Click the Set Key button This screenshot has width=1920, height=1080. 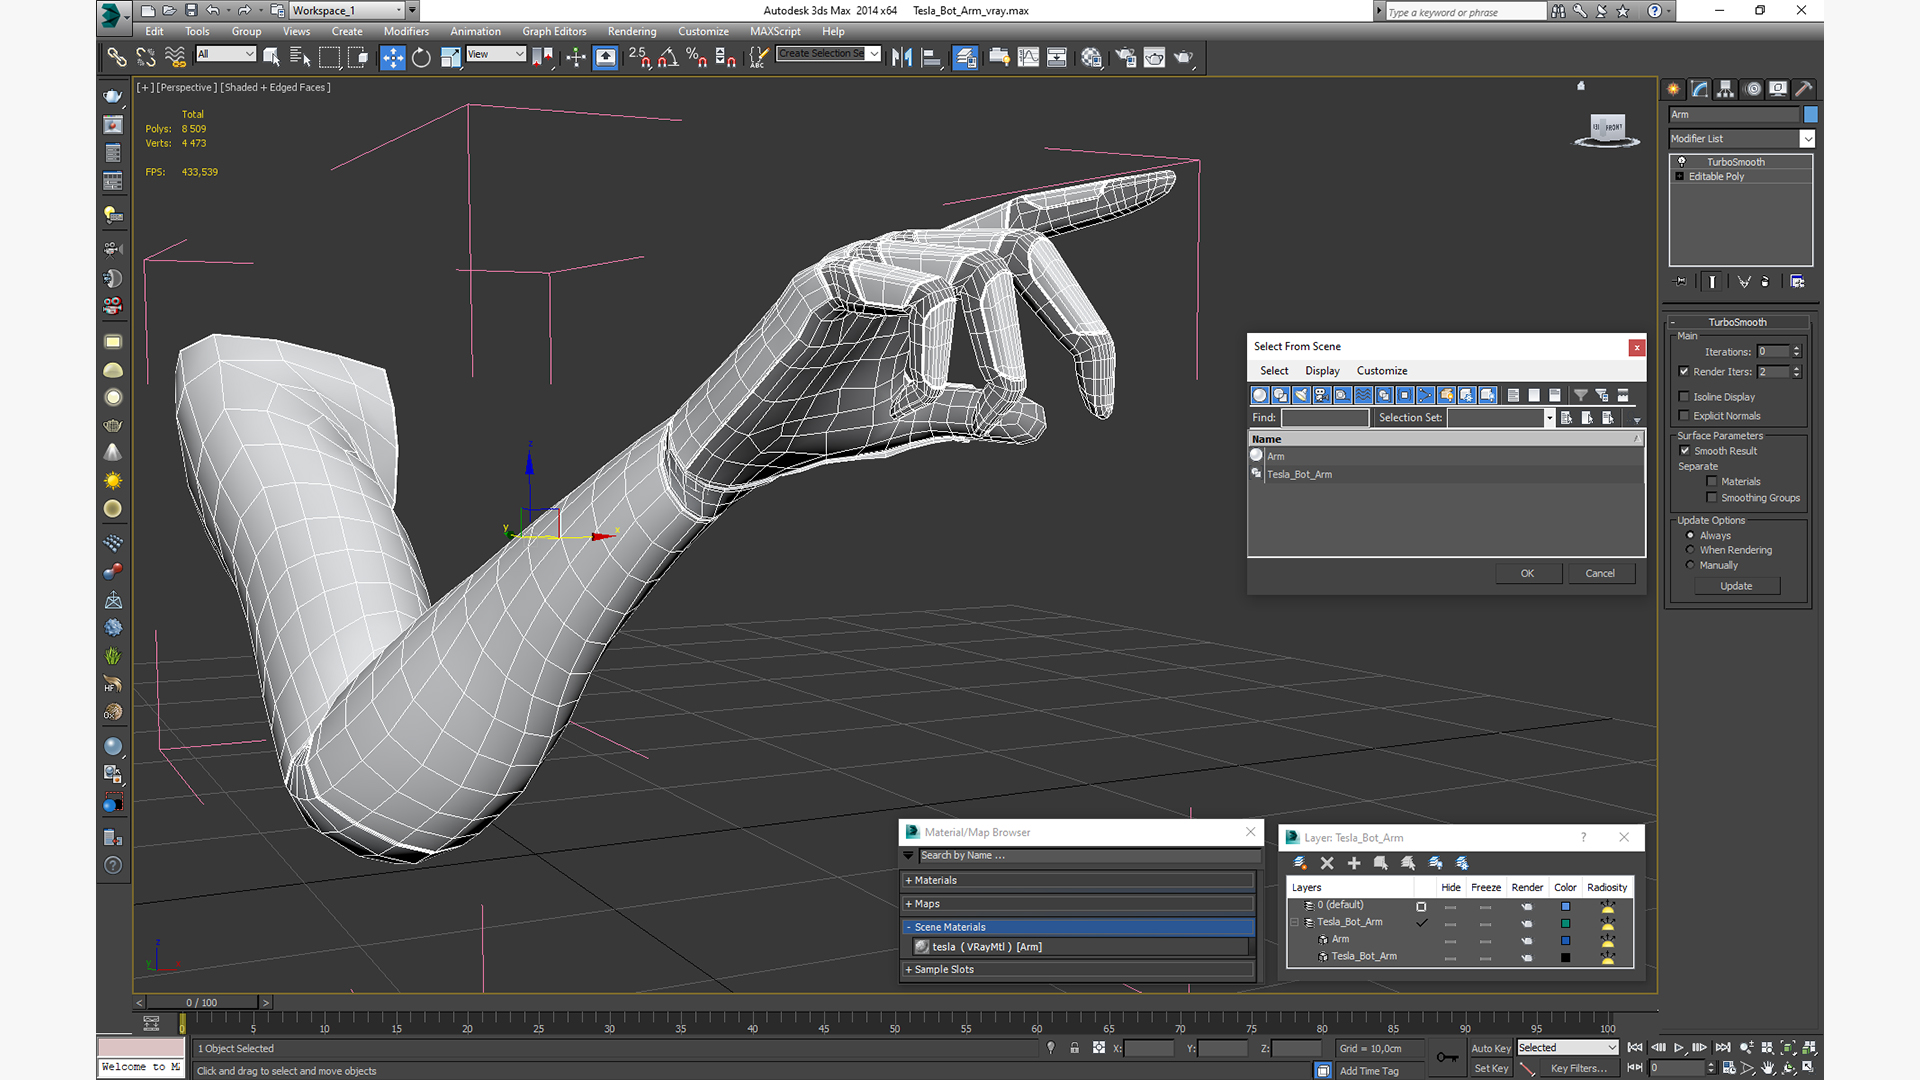pyautogui.click(x=1490, y=1069)
